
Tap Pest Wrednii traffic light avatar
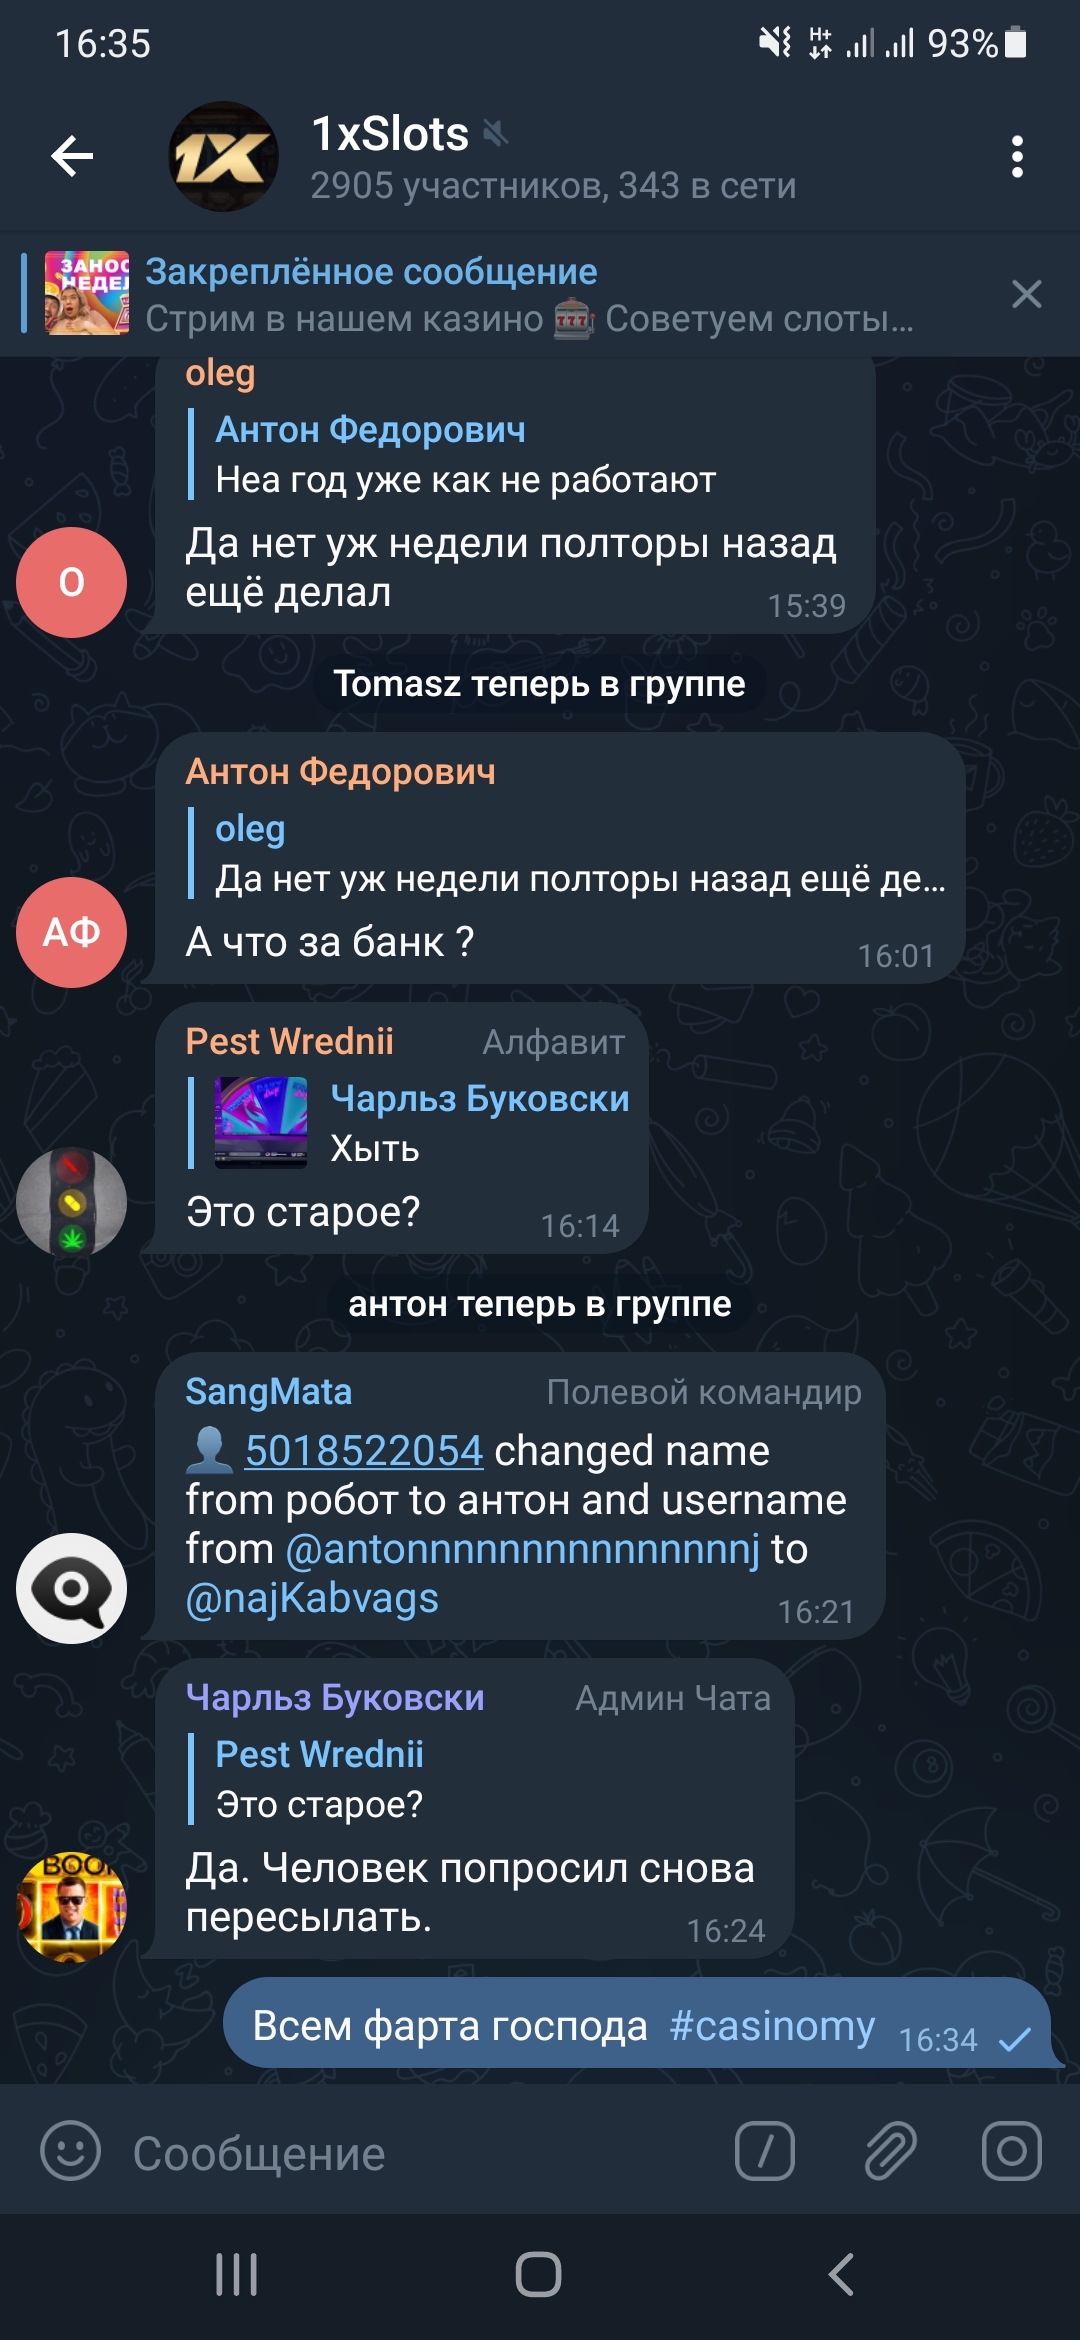tap(71, 1202)
